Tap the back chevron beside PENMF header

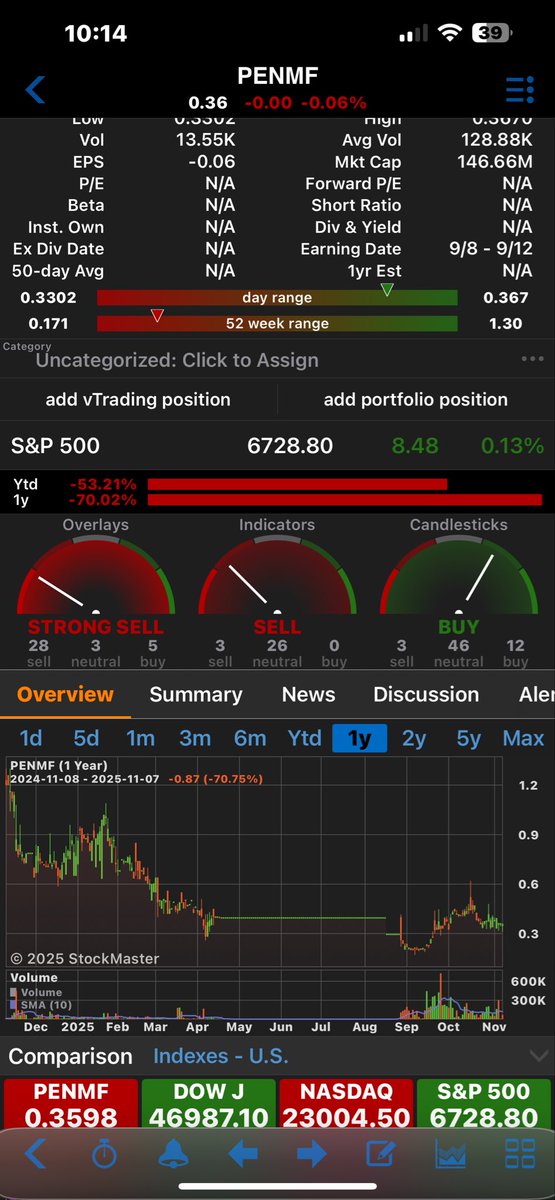pyautogui.click(x=35, y=89)
